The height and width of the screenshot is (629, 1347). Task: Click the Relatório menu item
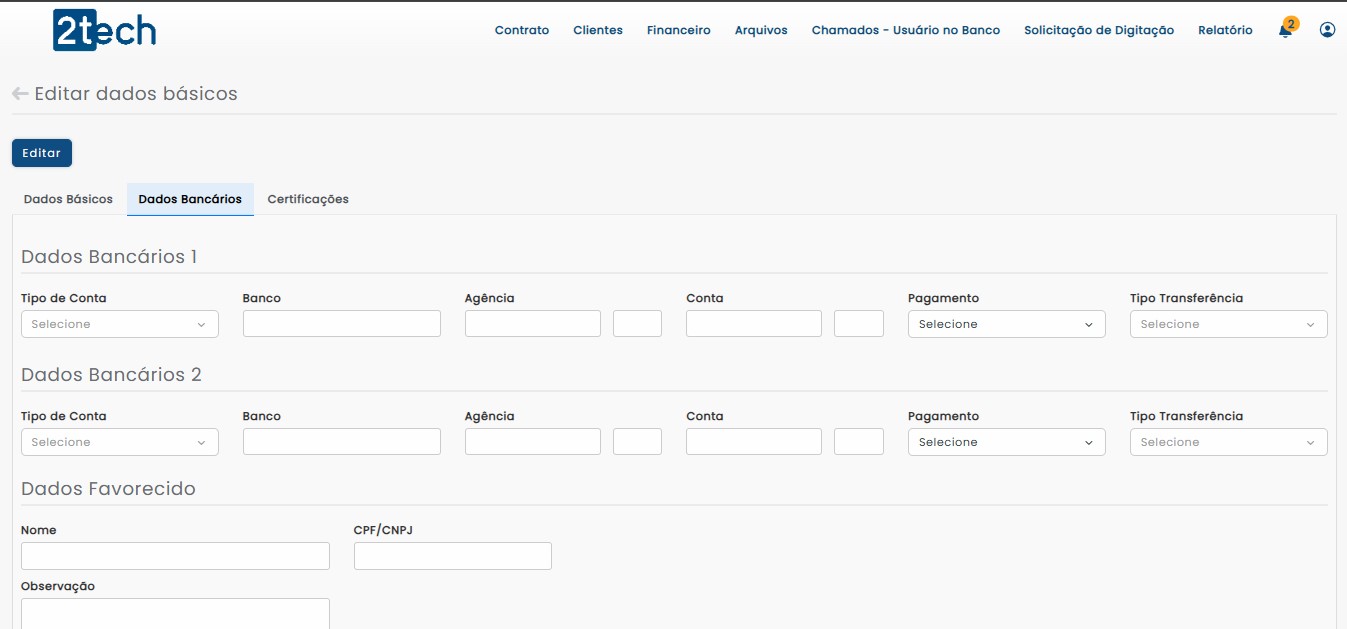(1225, 30)
